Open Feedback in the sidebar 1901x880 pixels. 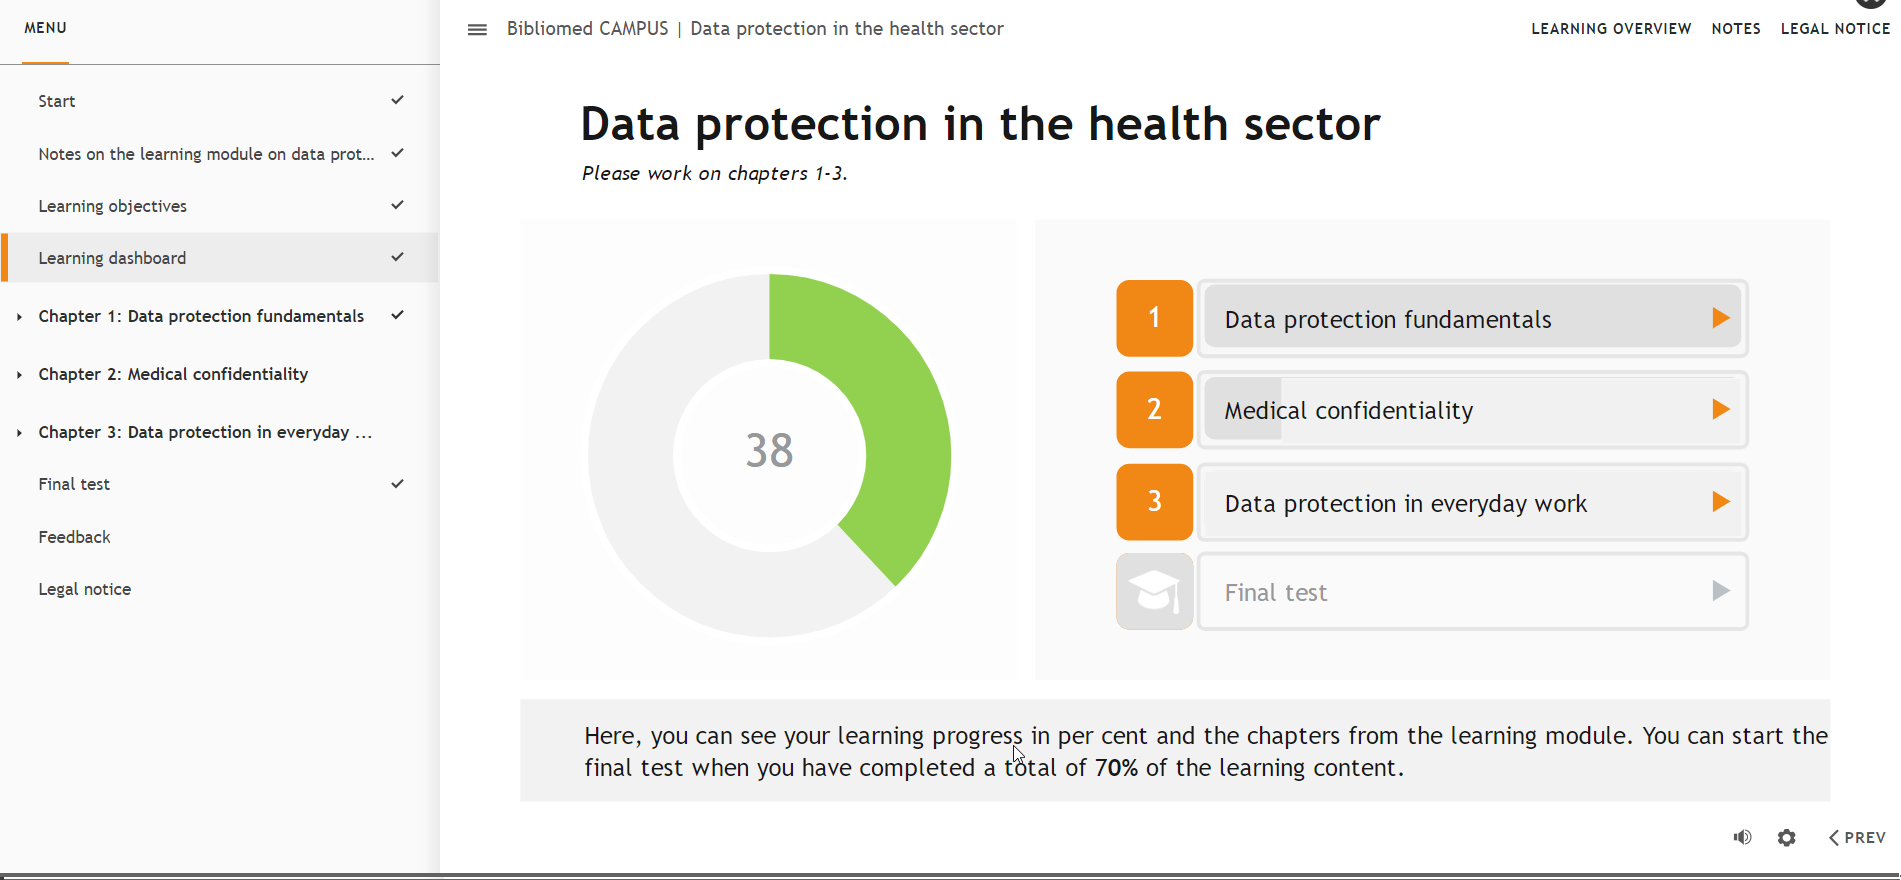[74, 537]
